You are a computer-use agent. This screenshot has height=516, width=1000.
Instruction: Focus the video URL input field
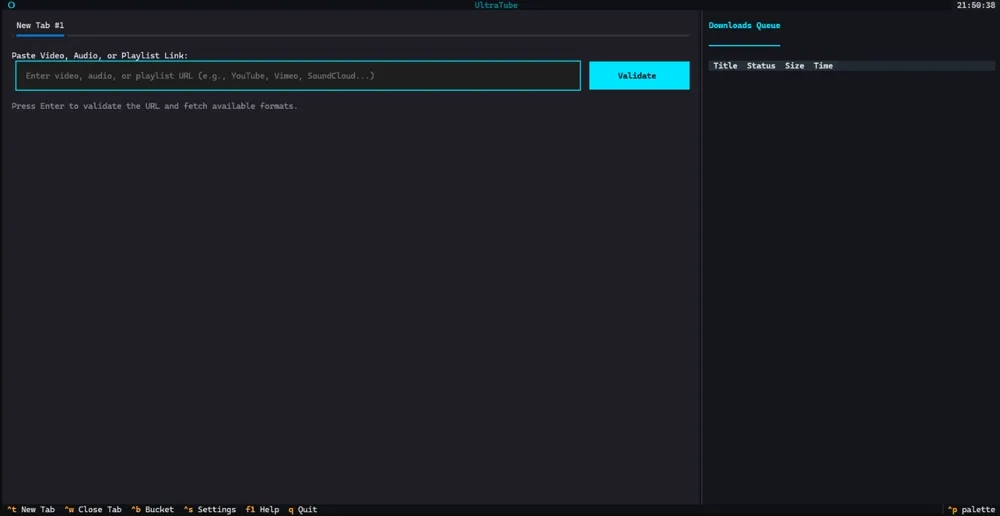click(298, 76)
